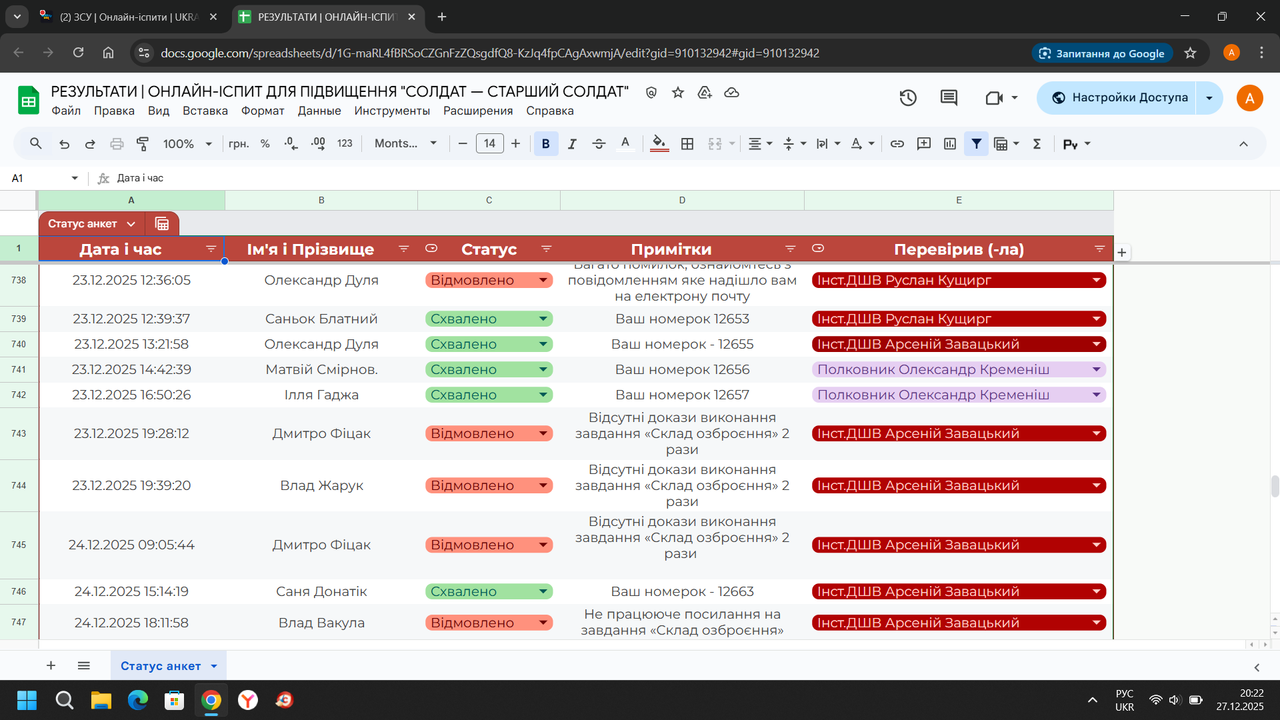This screenshot has width=1280, height=720.
Task: Open filter for Примітки column
Action: pos(790,248)
